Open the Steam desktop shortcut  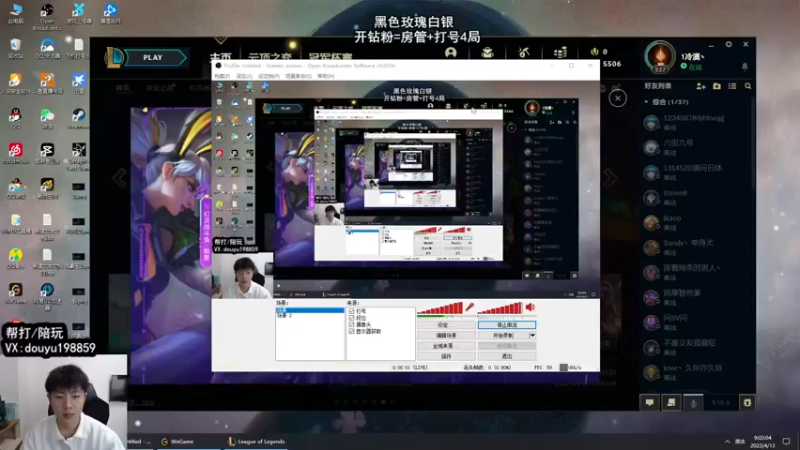(x=78, y=118)
